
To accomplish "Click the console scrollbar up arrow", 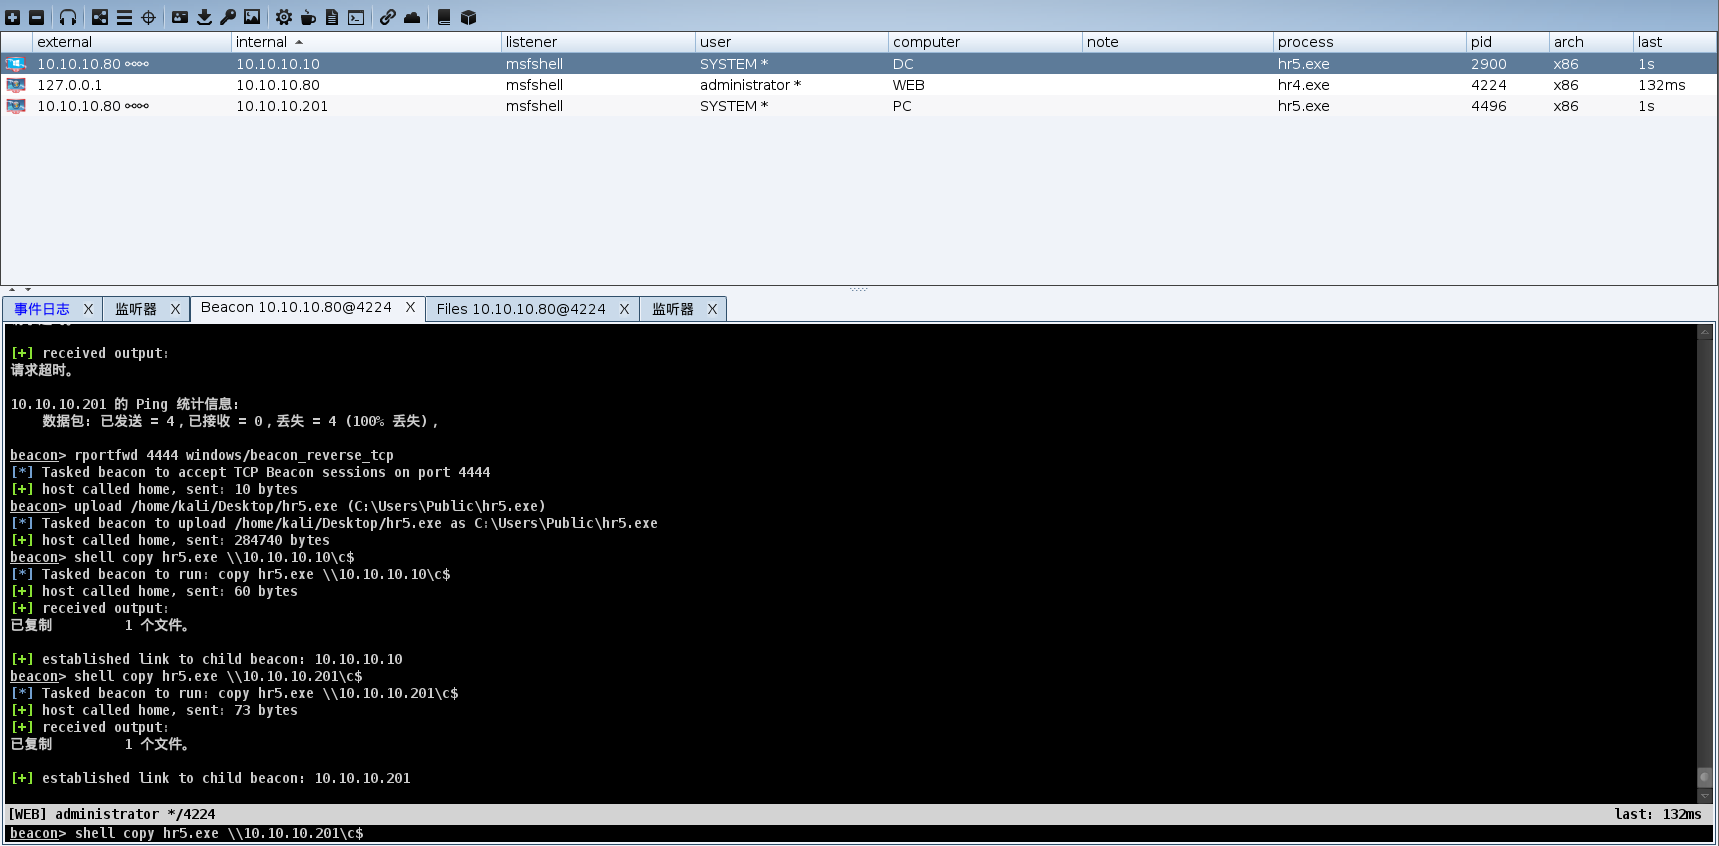I will 1705,332.
